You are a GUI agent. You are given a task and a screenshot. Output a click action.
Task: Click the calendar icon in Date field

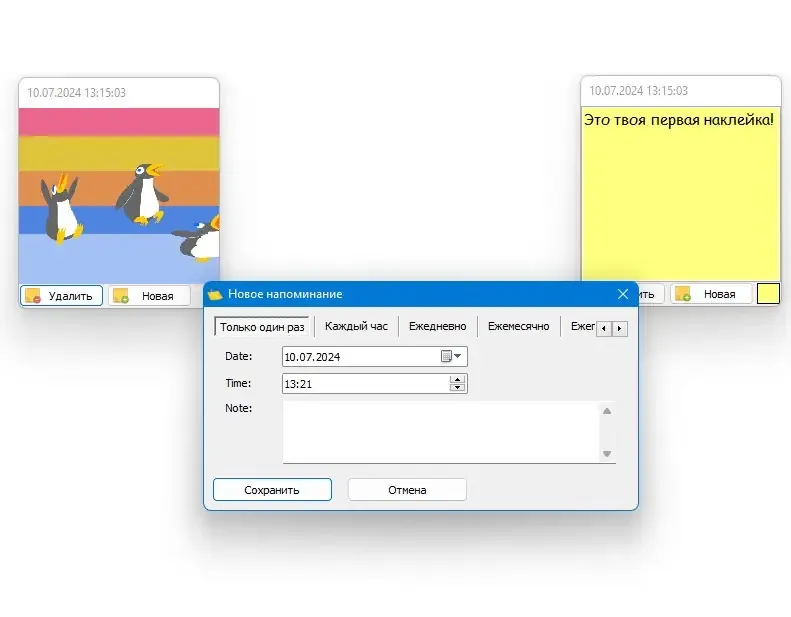pyautogui.click(x=446, y=356)
